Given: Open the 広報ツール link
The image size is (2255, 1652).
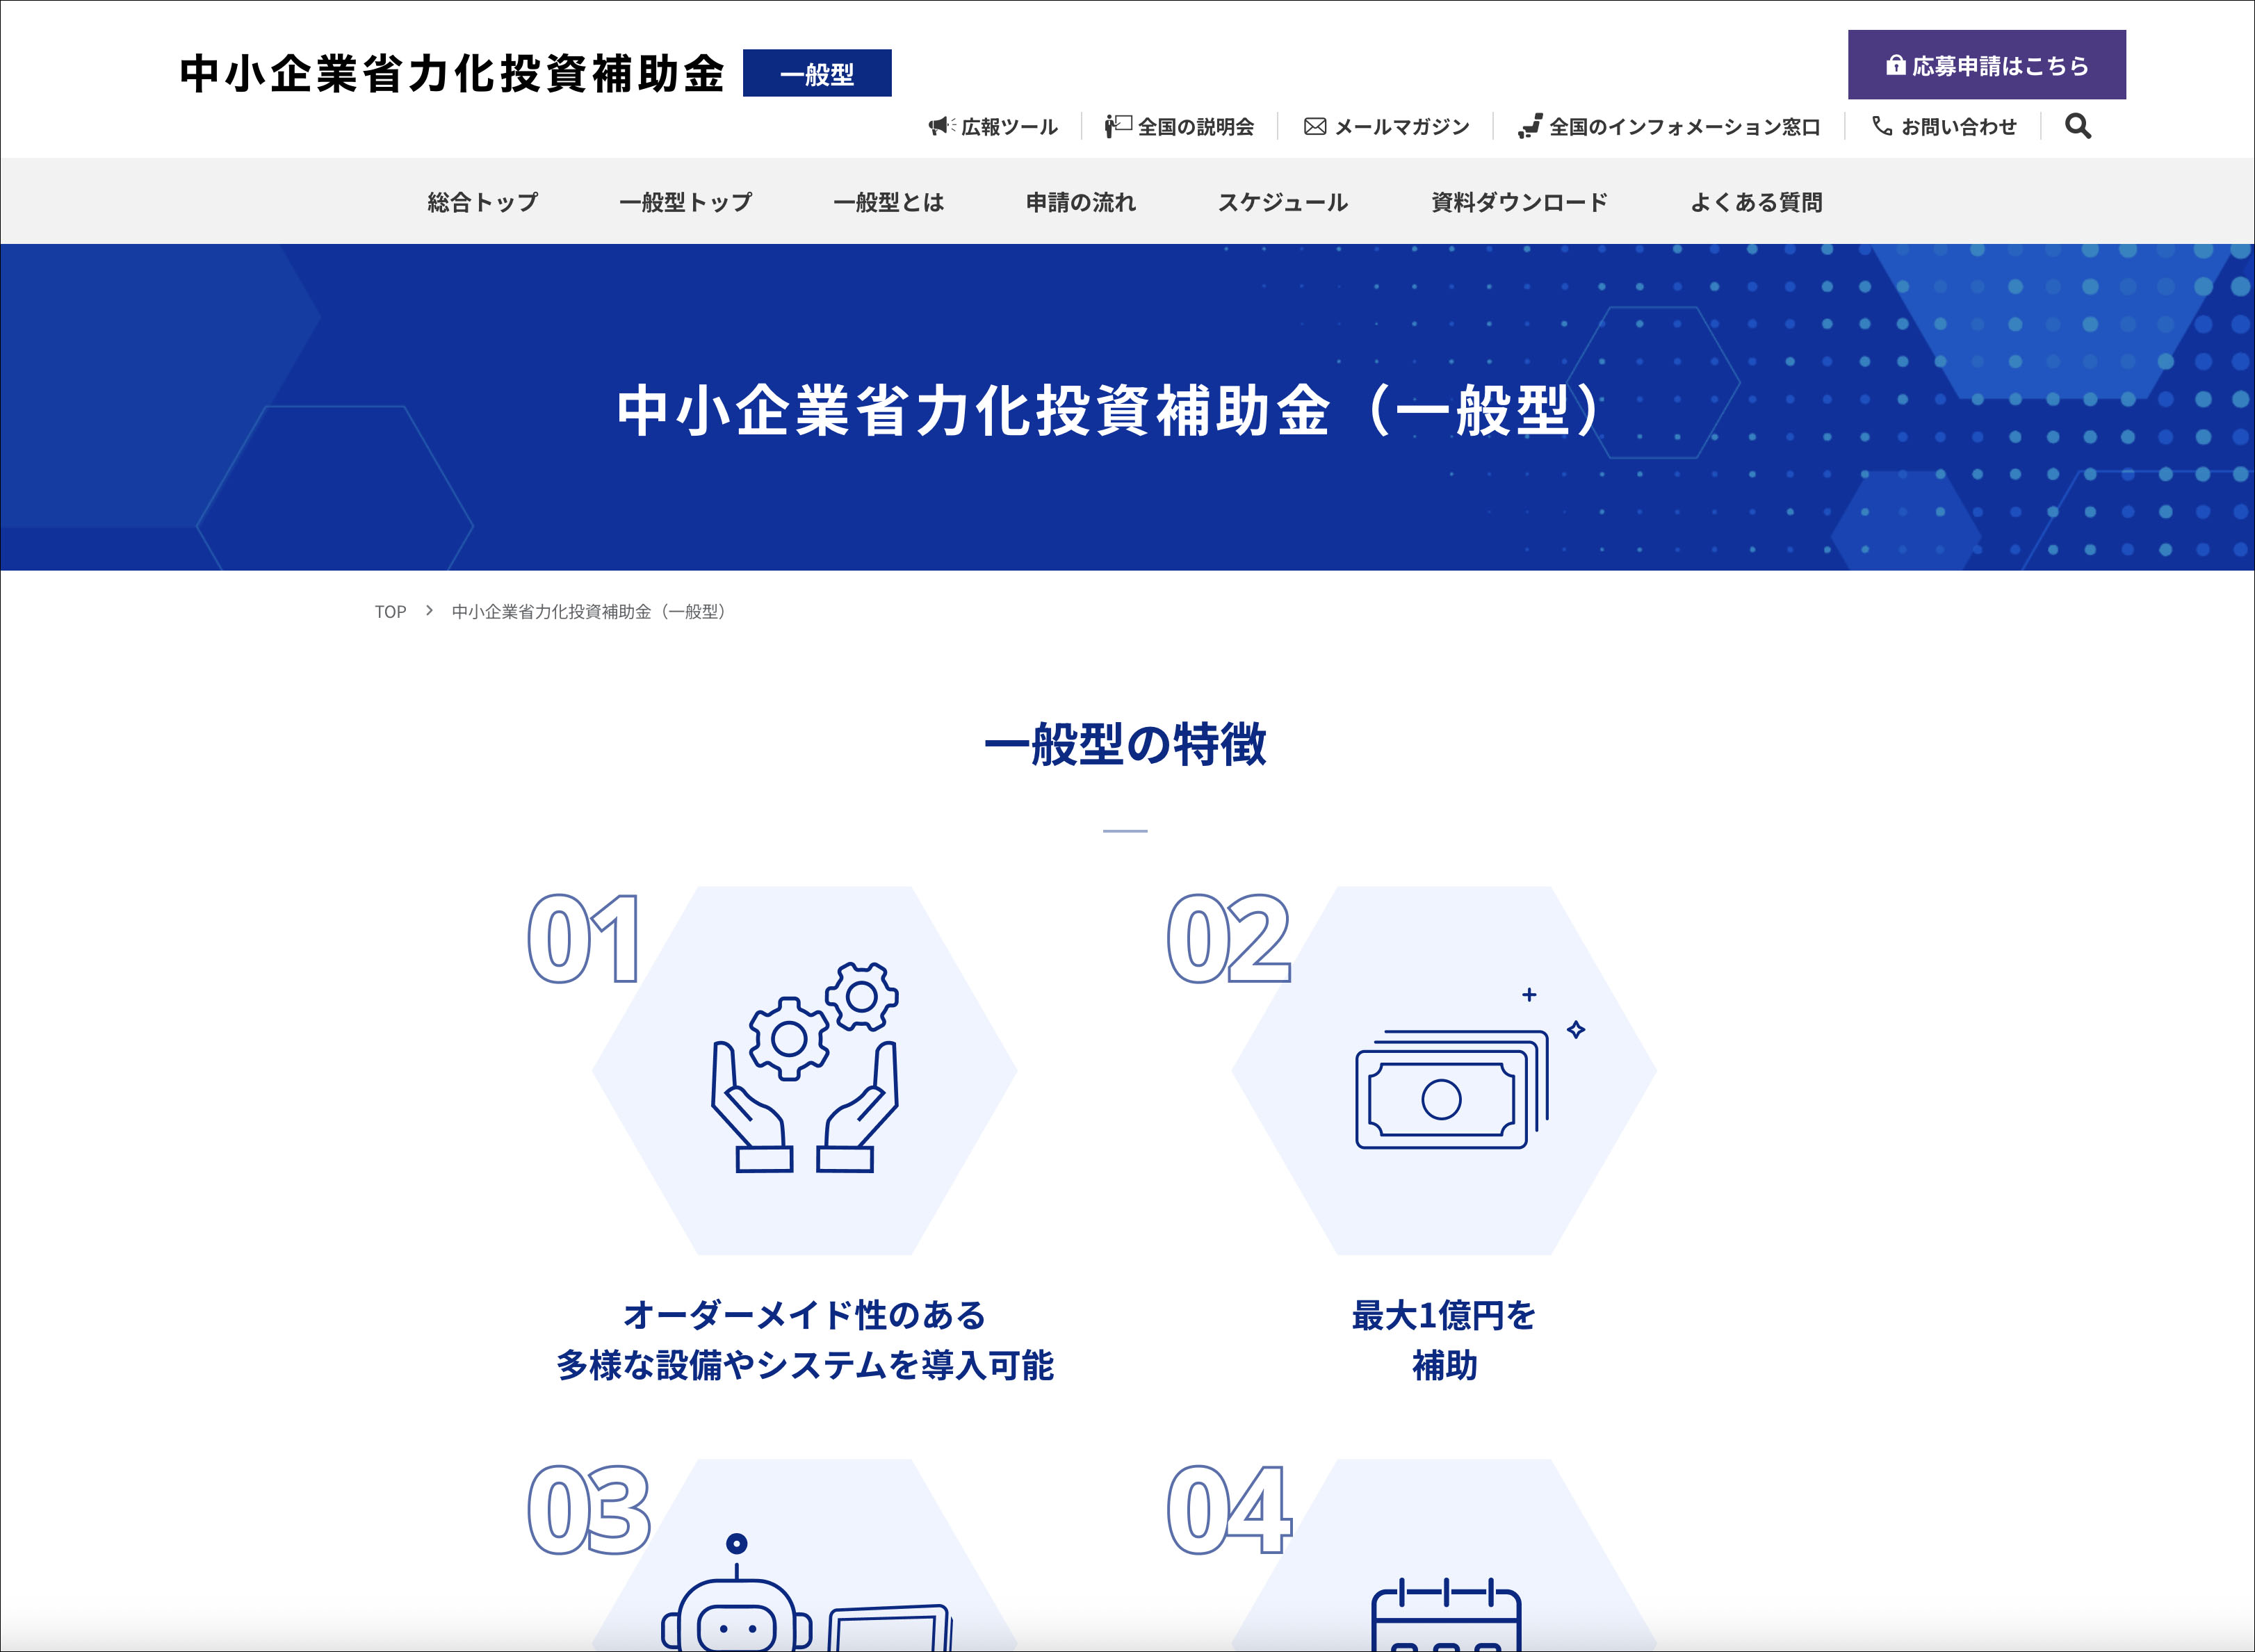Looking at the screenshot, I should (993, 126).
